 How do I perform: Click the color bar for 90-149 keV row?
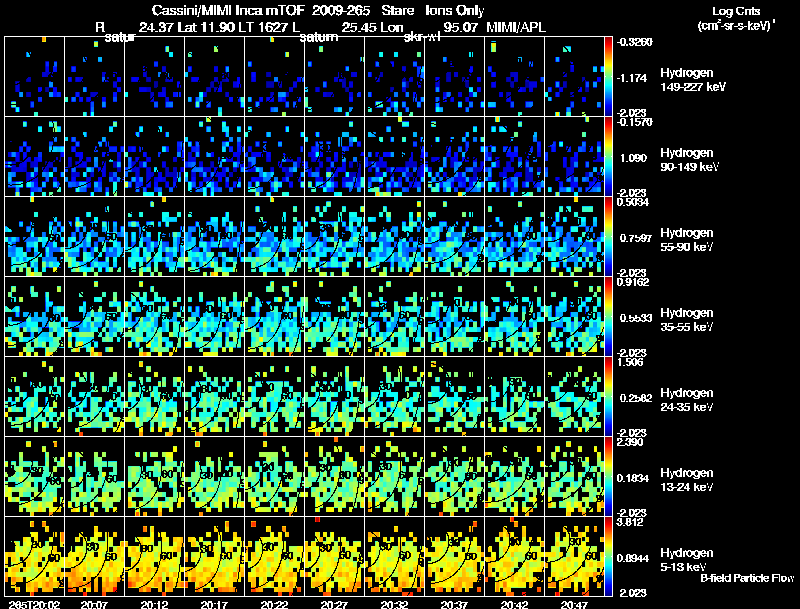click(x=608, y=157)
